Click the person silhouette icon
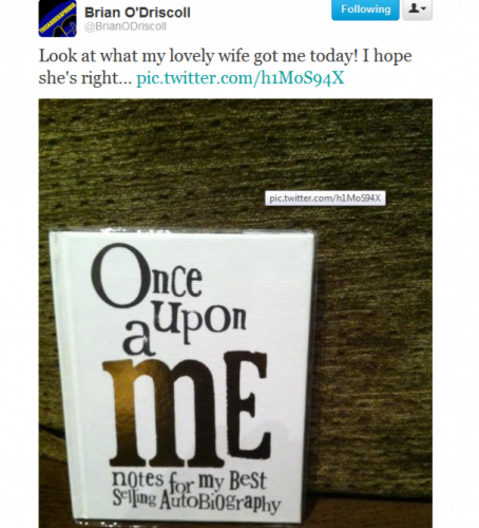This screenshot has width=479, height=528. point(414,8)
